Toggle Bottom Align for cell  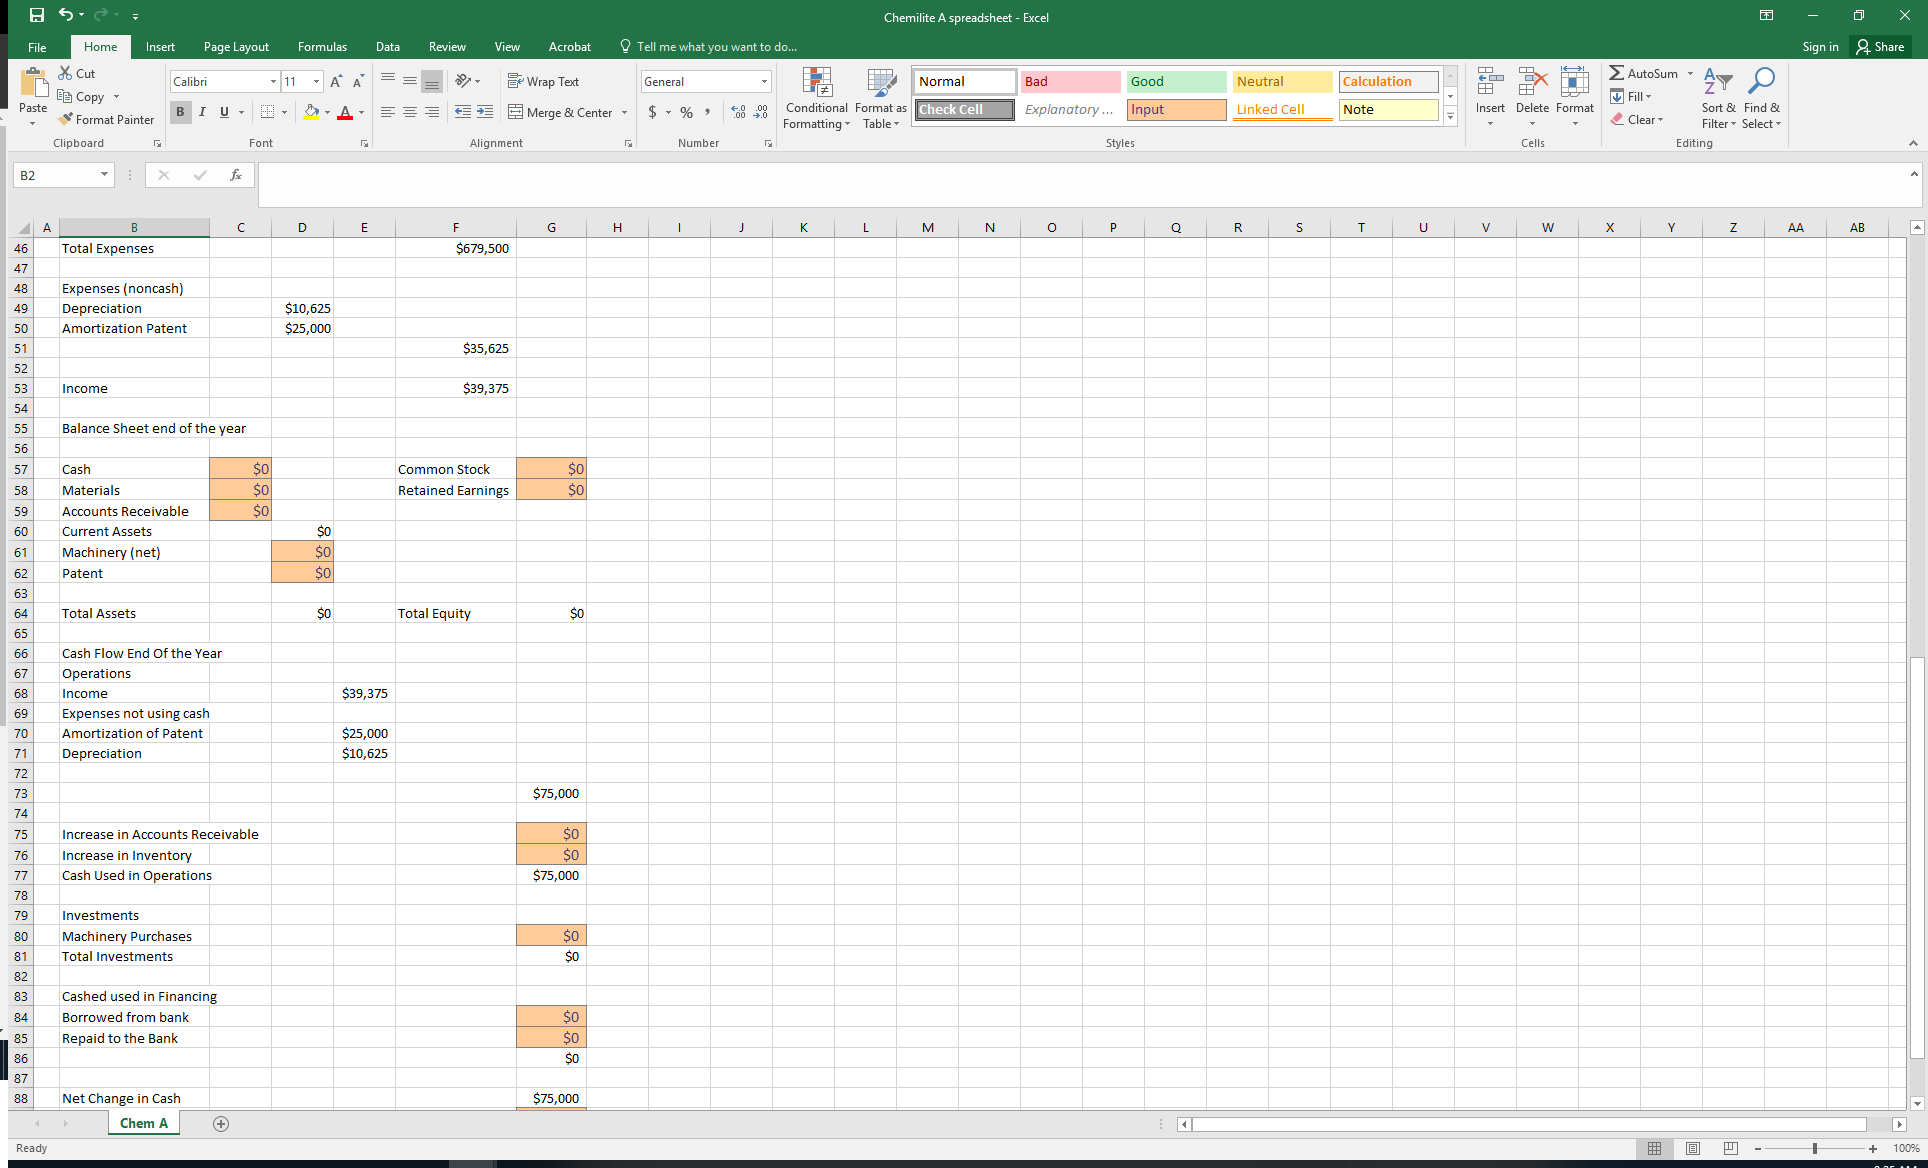(432, 81)
